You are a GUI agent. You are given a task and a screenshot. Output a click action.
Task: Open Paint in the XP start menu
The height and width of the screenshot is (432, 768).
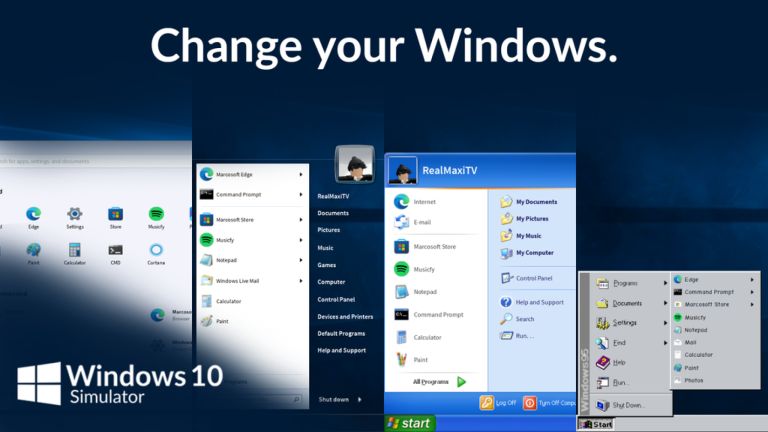point(412,360)
